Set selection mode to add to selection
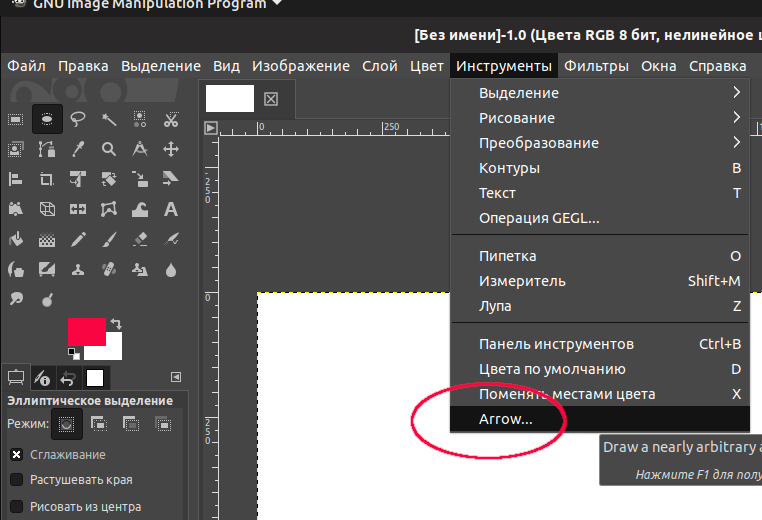Viewport: 762px width, 520px height. point(99,424)
